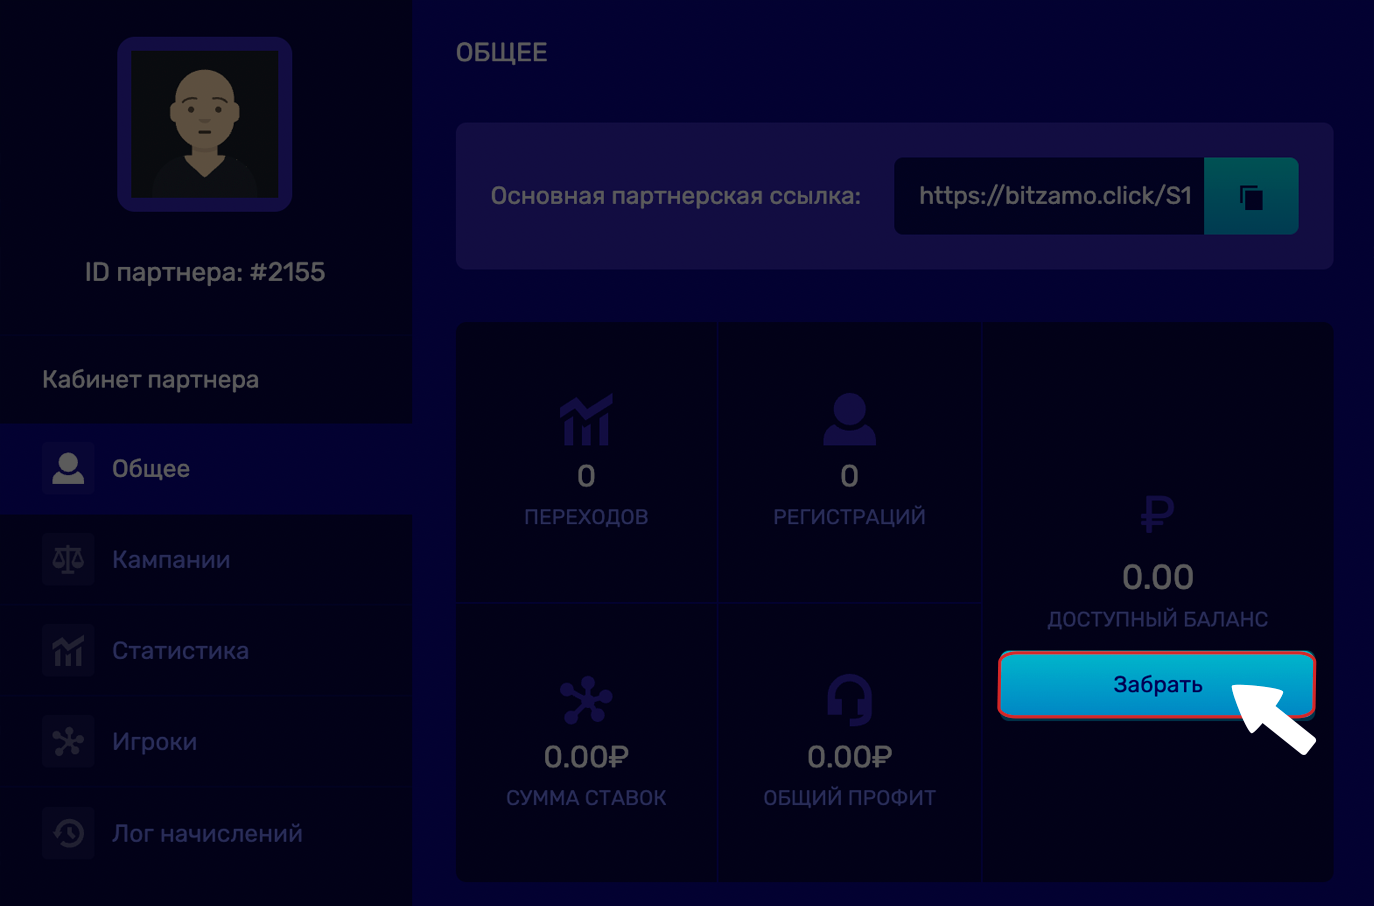The width and height of the screenshot is (1374, 906).
Task: Click the scales icon beside Кампании
Action: coord(68,560)
